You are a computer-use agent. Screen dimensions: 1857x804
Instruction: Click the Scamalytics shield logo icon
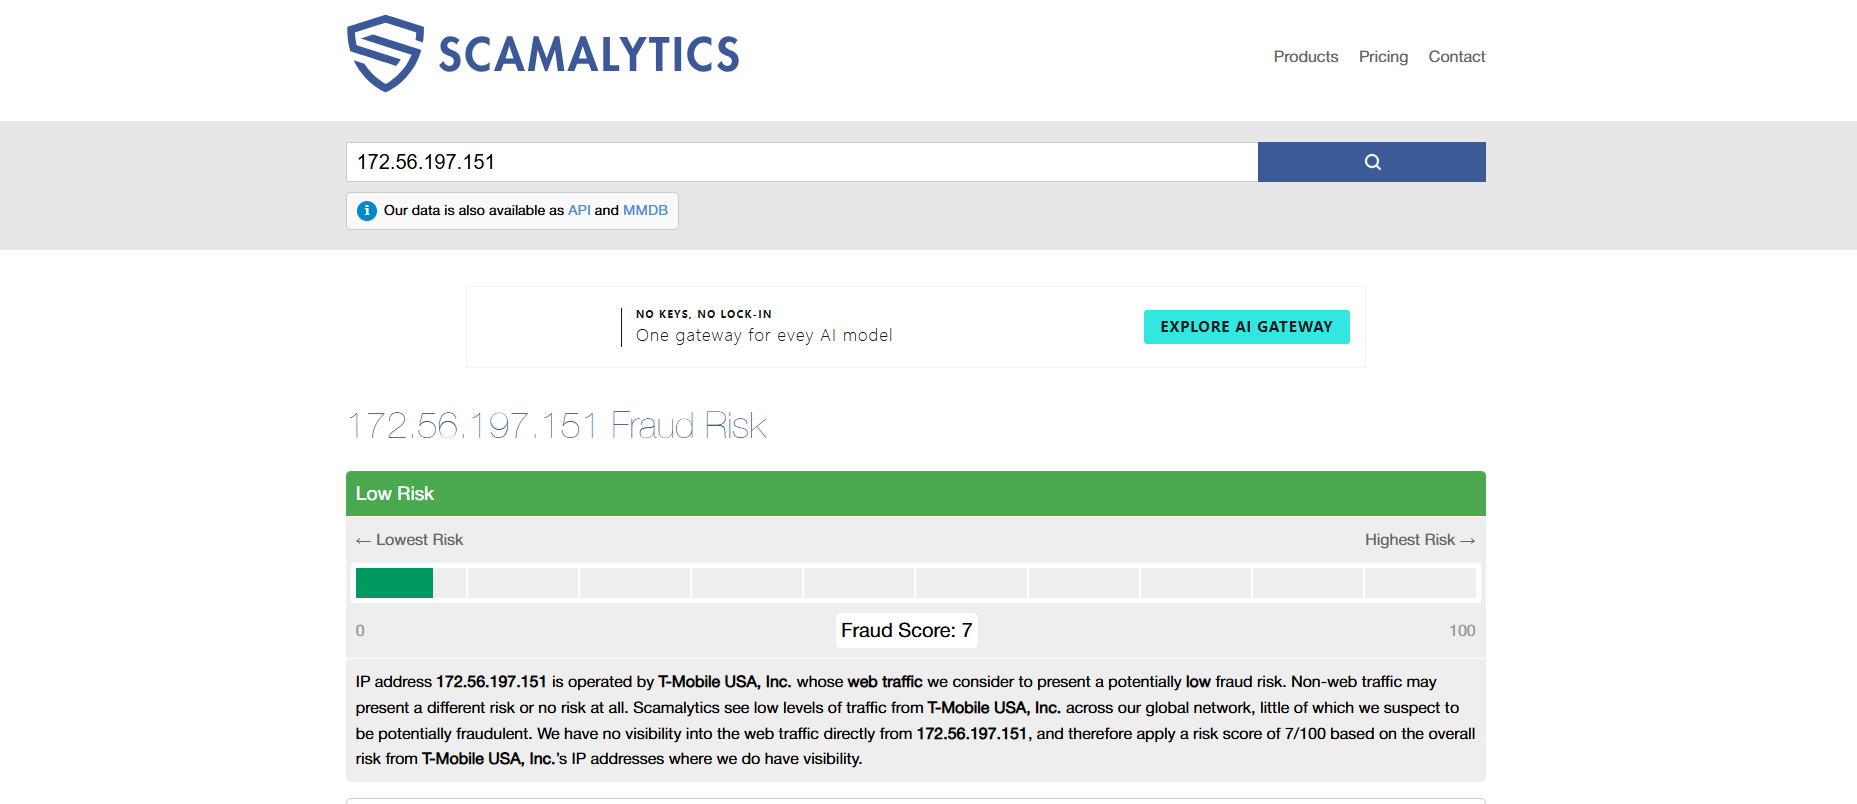[x=385, y=53]
